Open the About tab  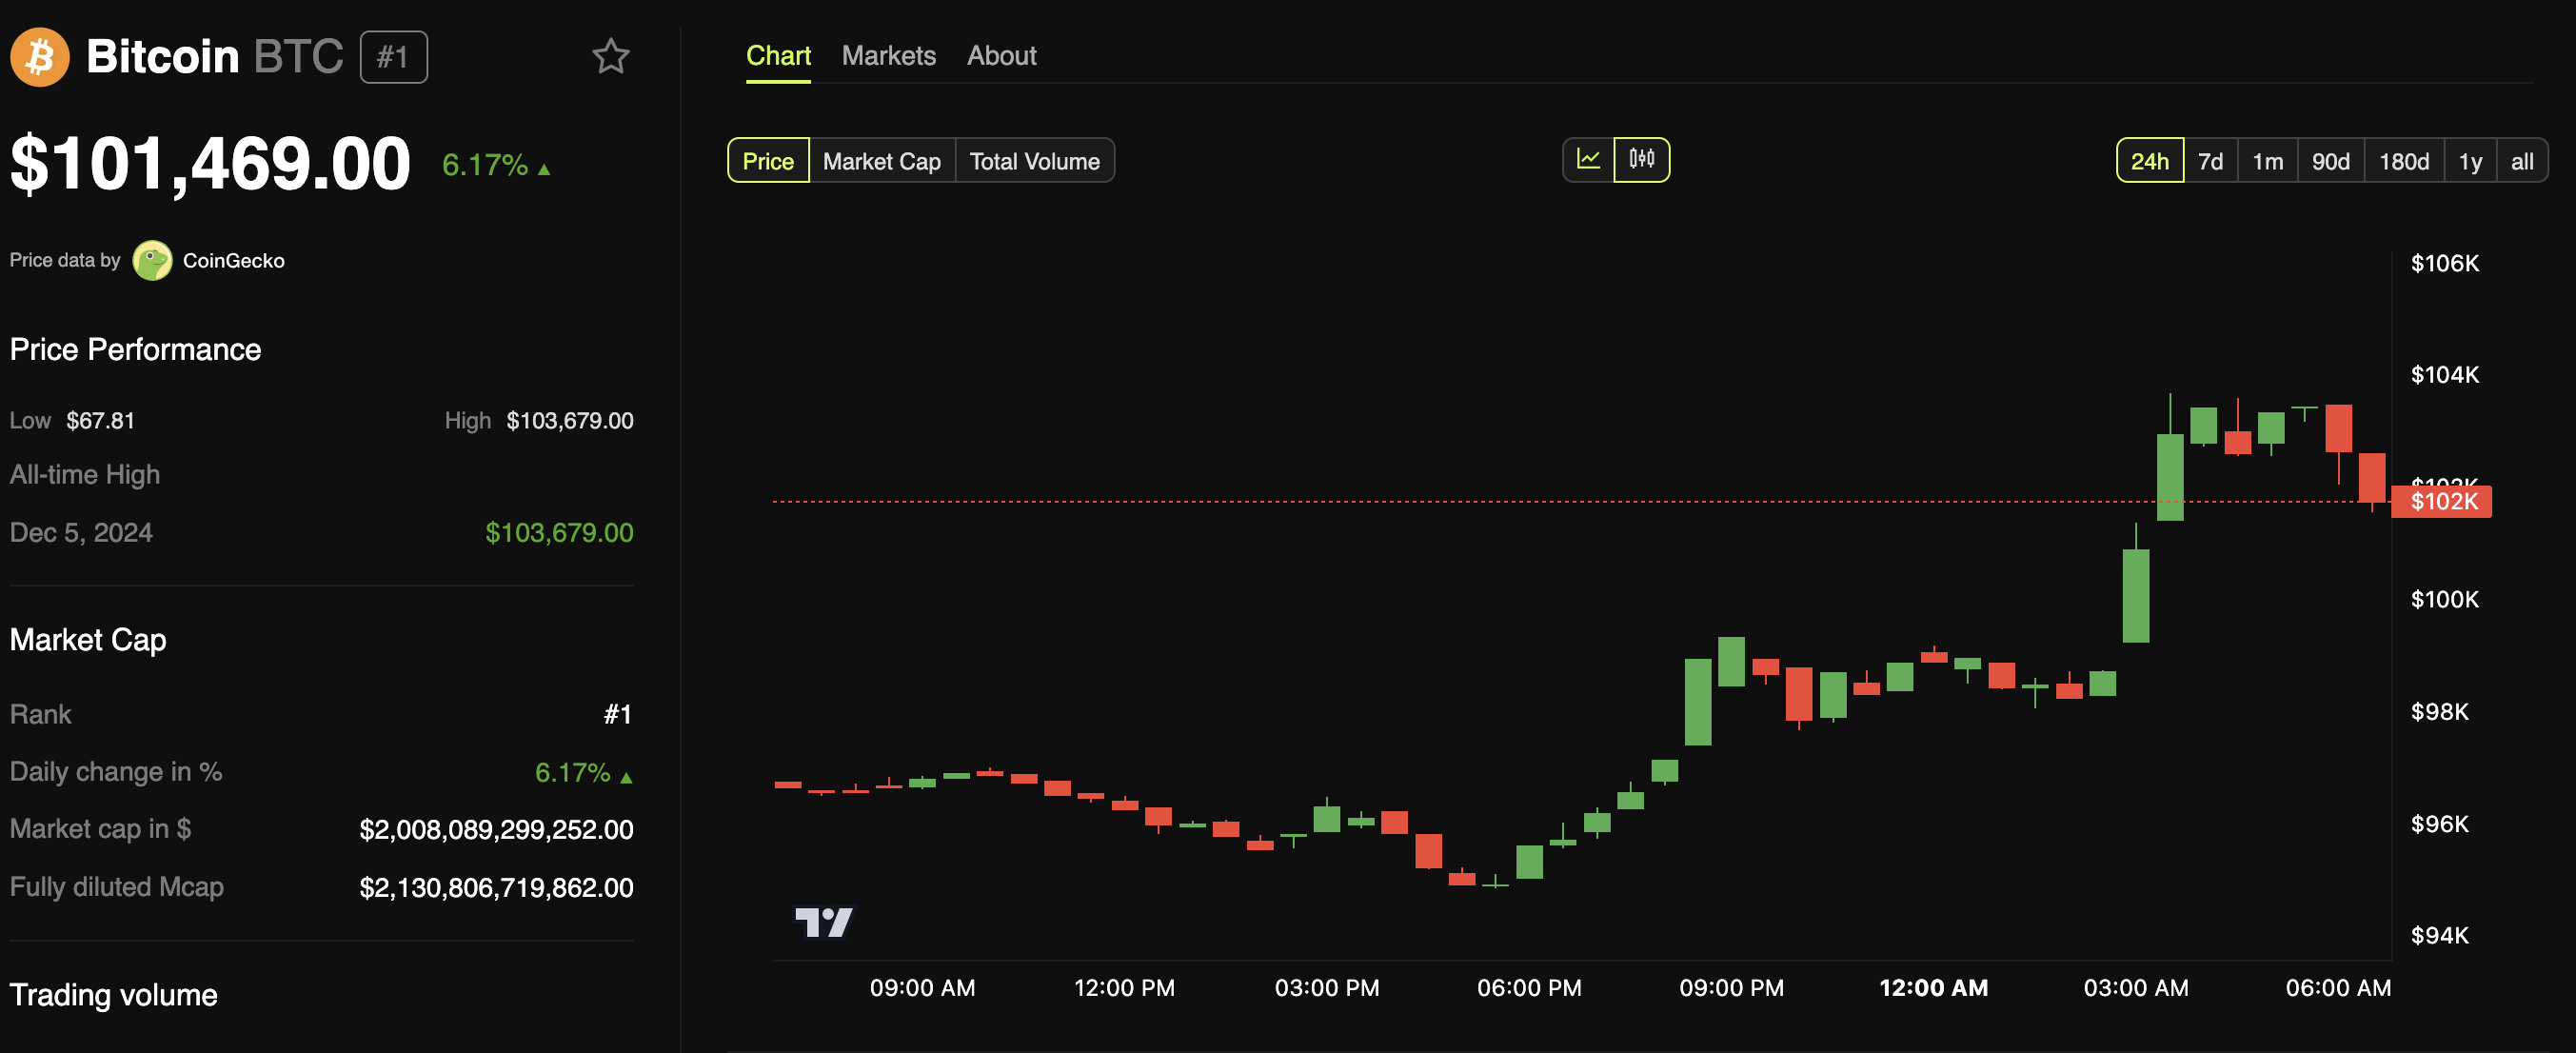1001,56
